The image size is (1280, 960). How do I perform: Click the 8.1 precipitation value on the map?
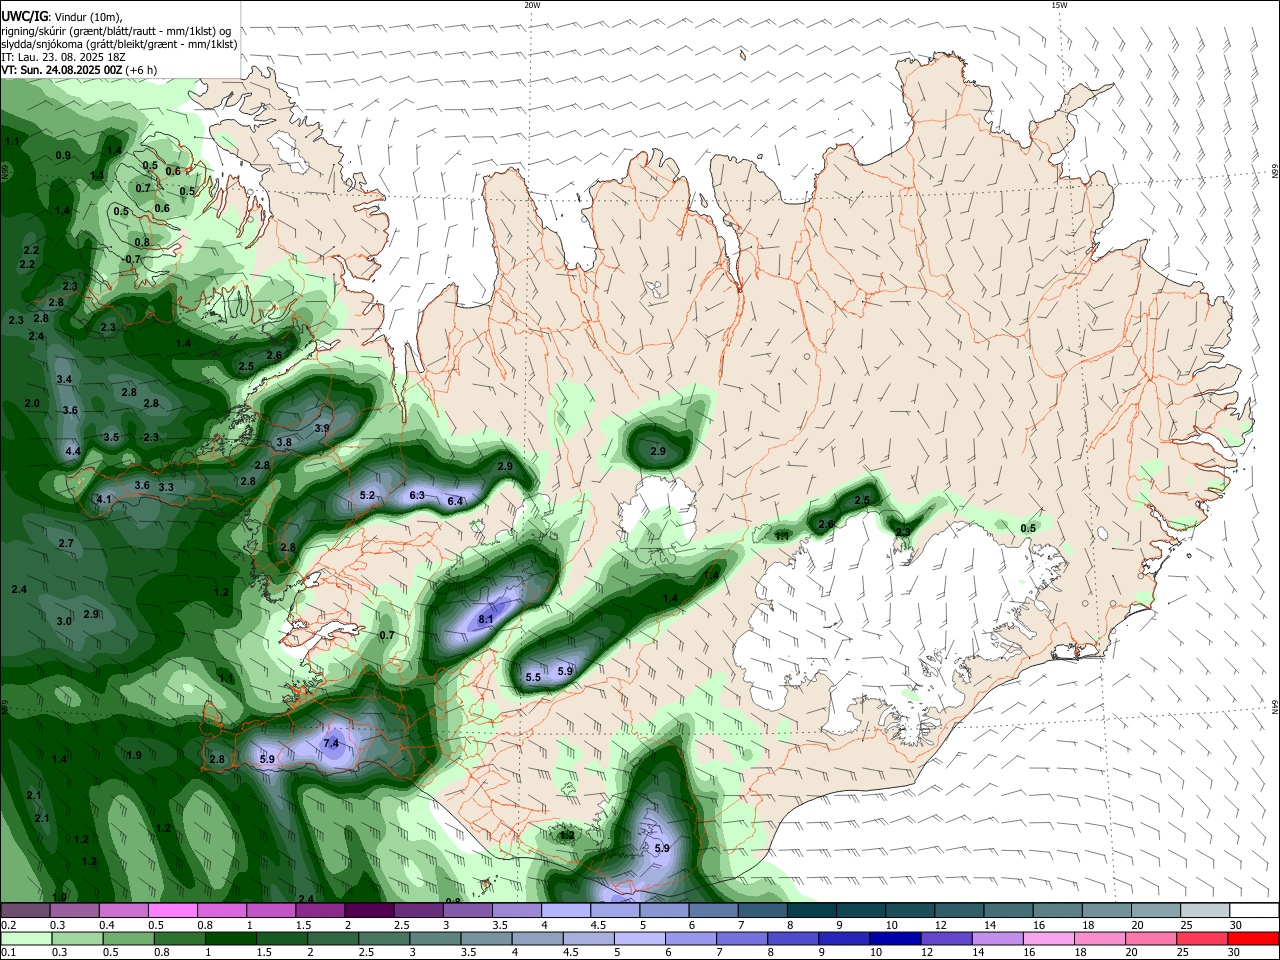[486, 620]
